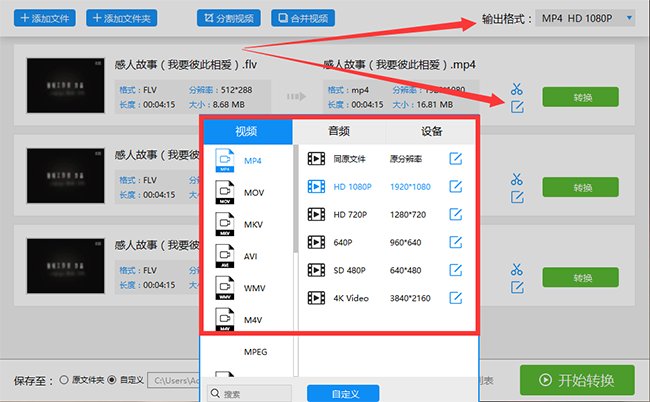Screen dimensions: 650x402
Task: Select the 640P film icon
Action: pos(316,242)
